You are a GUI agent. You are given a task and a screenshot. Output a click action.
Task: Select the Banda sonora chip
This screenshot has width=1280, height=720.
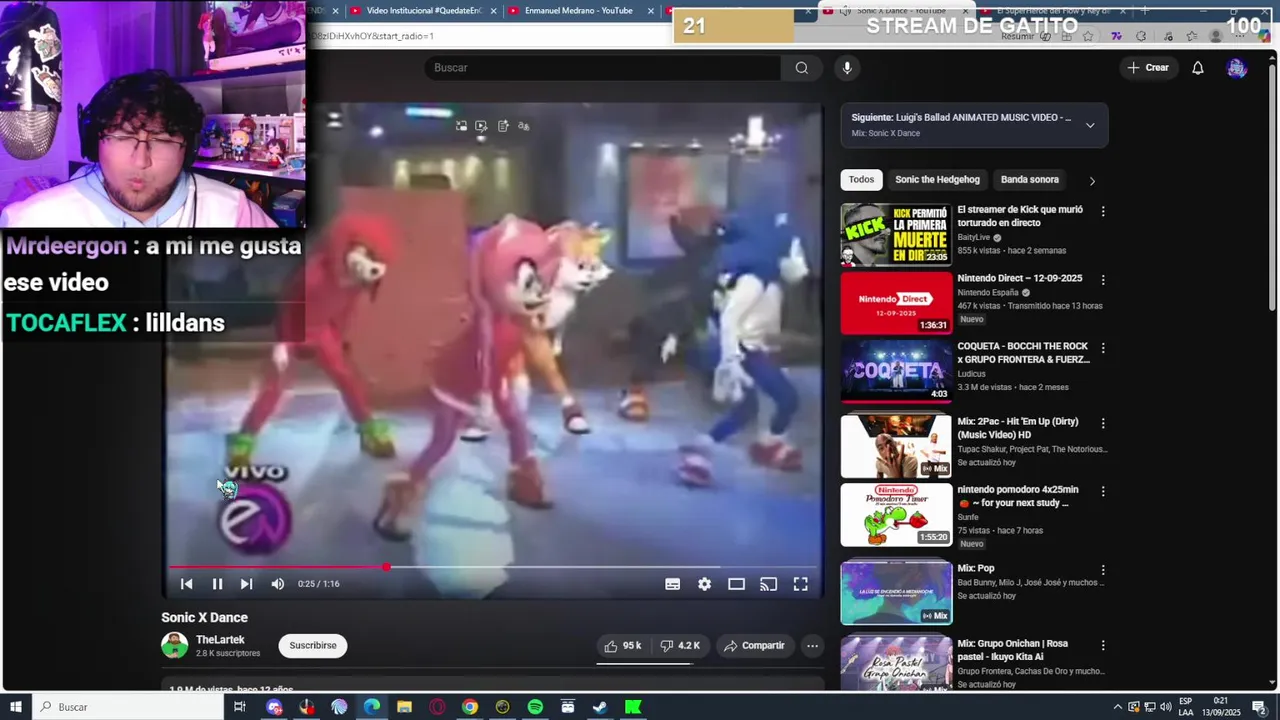click(1030, 180)
